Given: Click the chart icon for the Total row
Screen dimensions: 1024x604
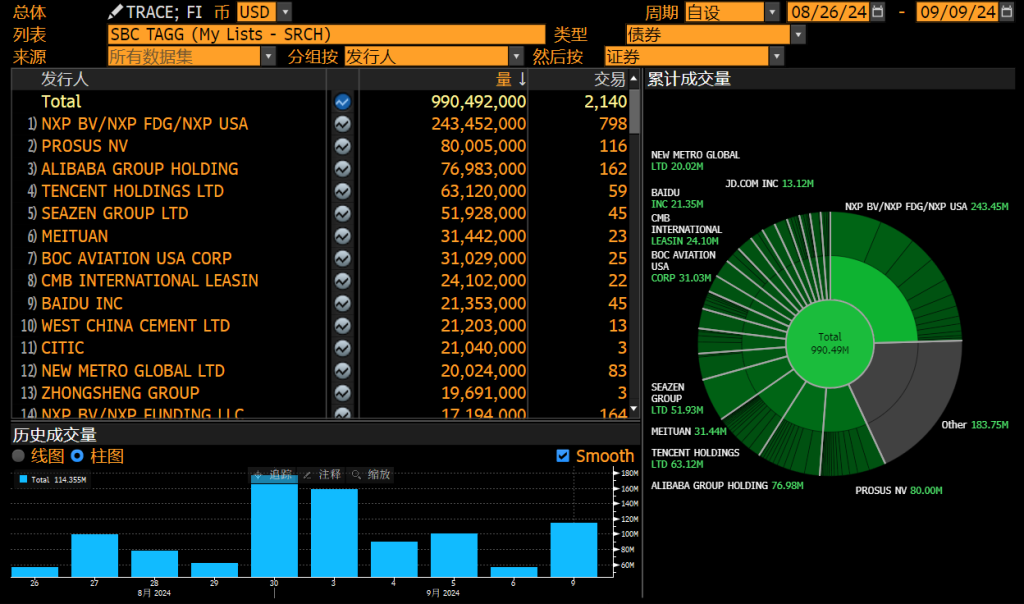Looking at the screenshot, I should coord(343,102).
